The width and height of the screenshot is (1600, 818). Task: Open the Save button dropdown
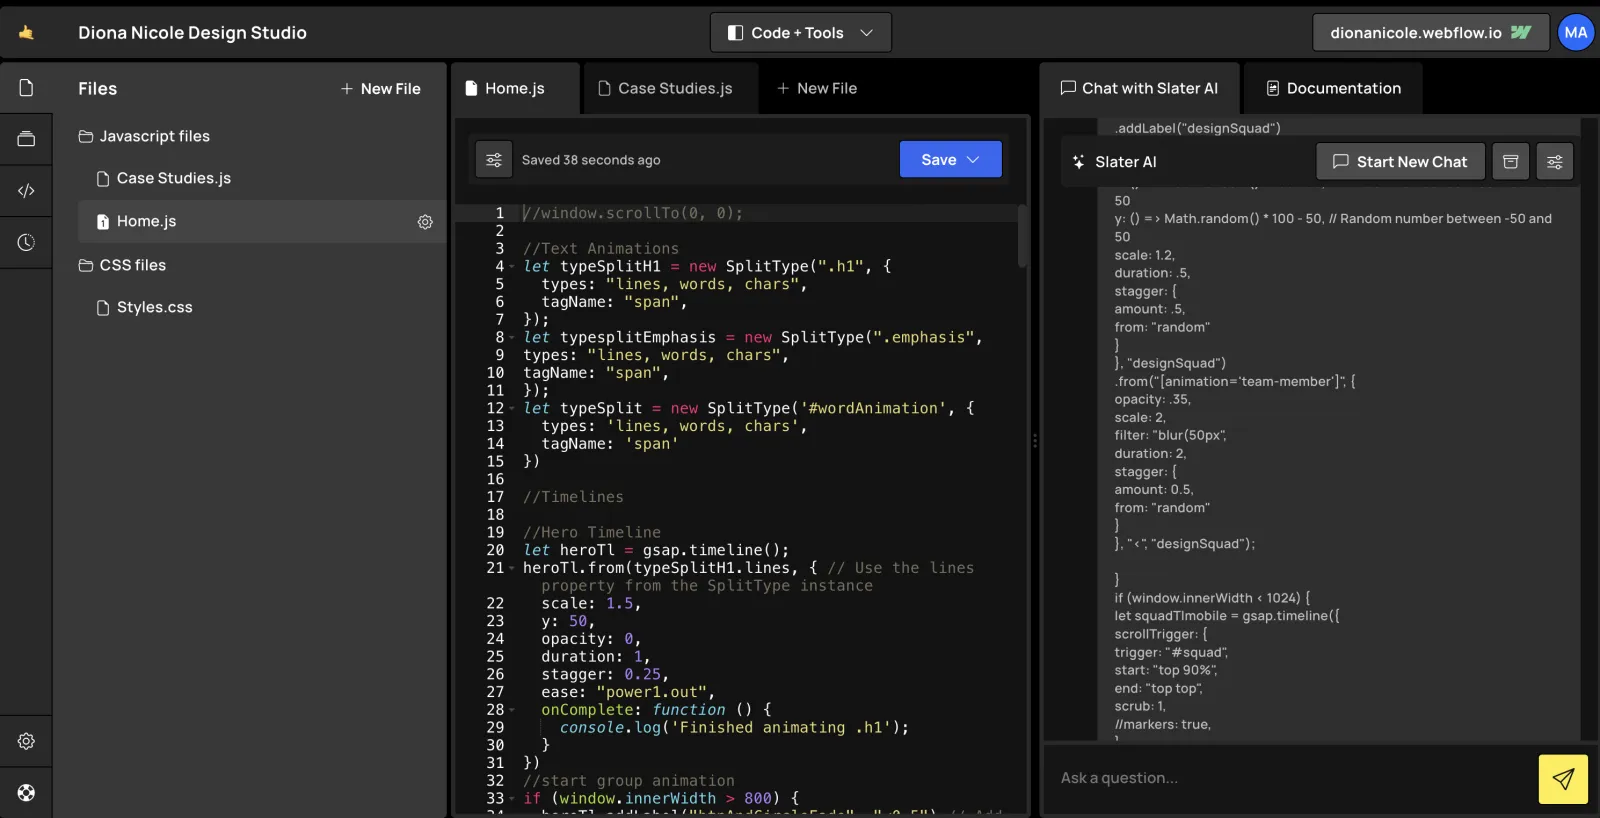(973, 159)
